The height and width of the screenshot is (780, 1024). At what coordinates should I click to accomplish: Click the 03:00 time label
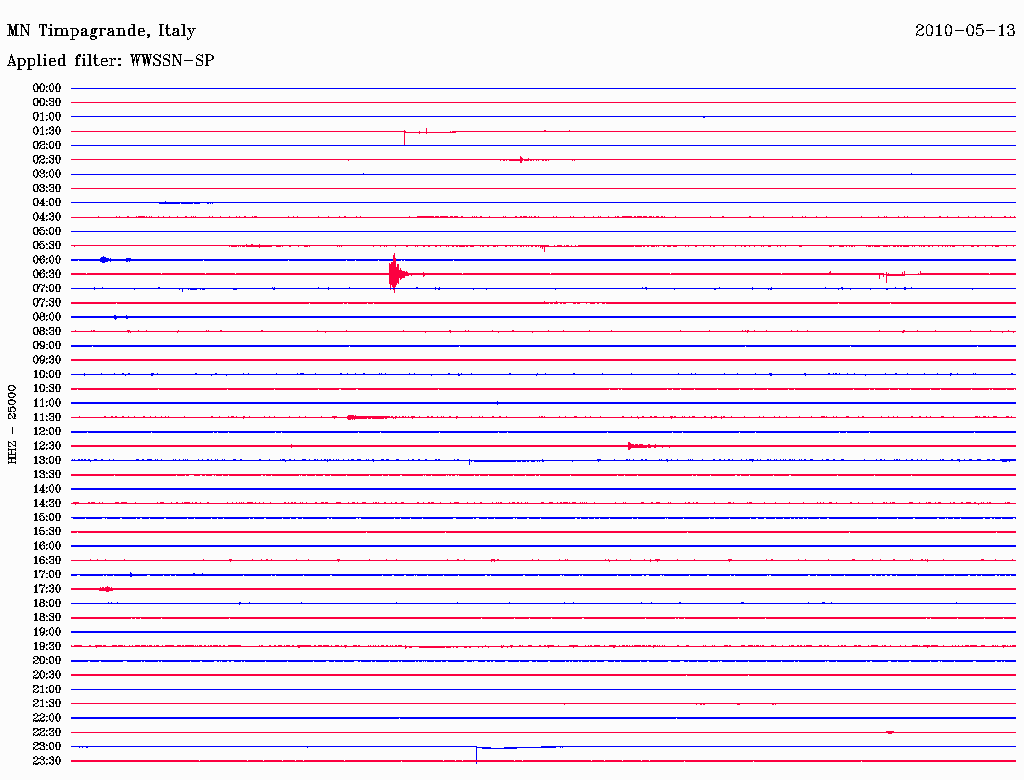click(x=47, y=174)
